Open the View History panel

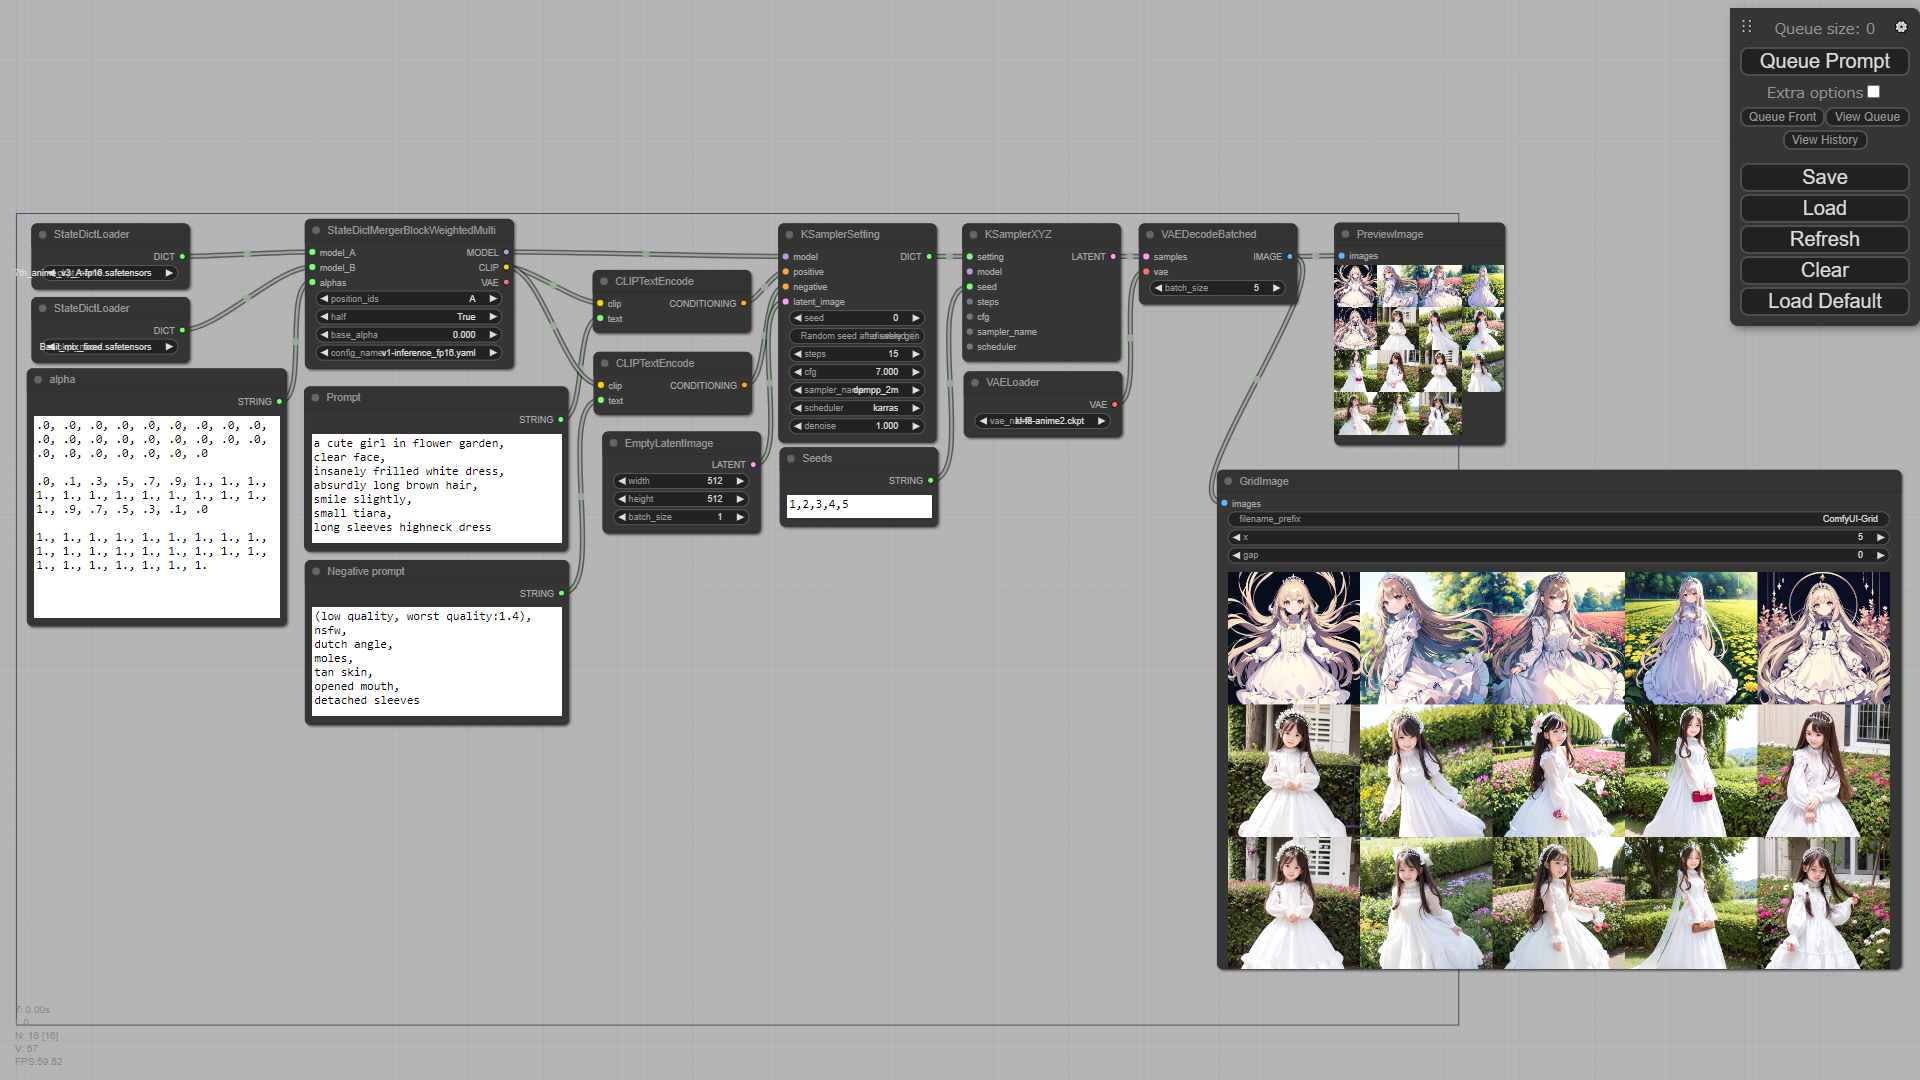point(1824,140)
